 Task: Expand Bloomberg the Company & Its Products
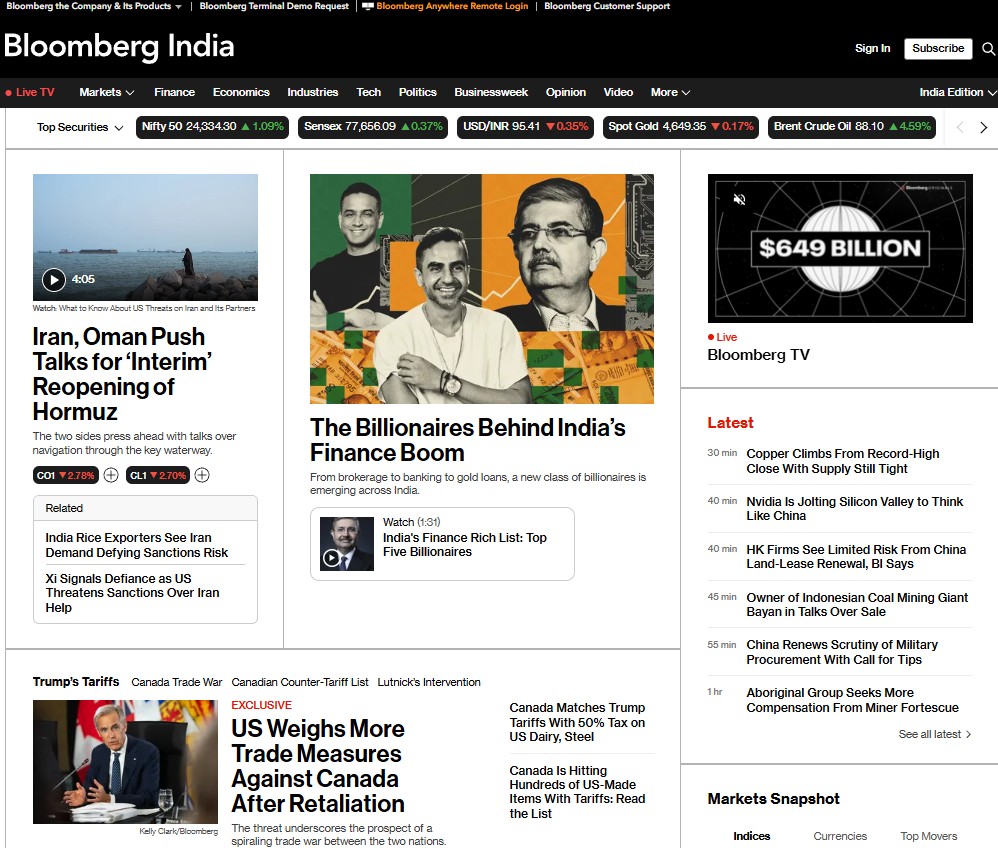pos(94,6)
